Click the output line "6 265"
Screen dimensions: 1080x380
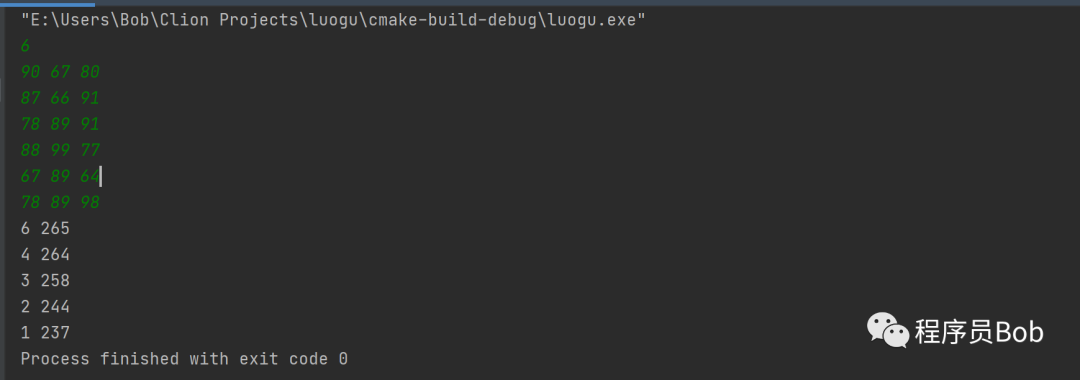pyautogui.click(x=45, y=229)
